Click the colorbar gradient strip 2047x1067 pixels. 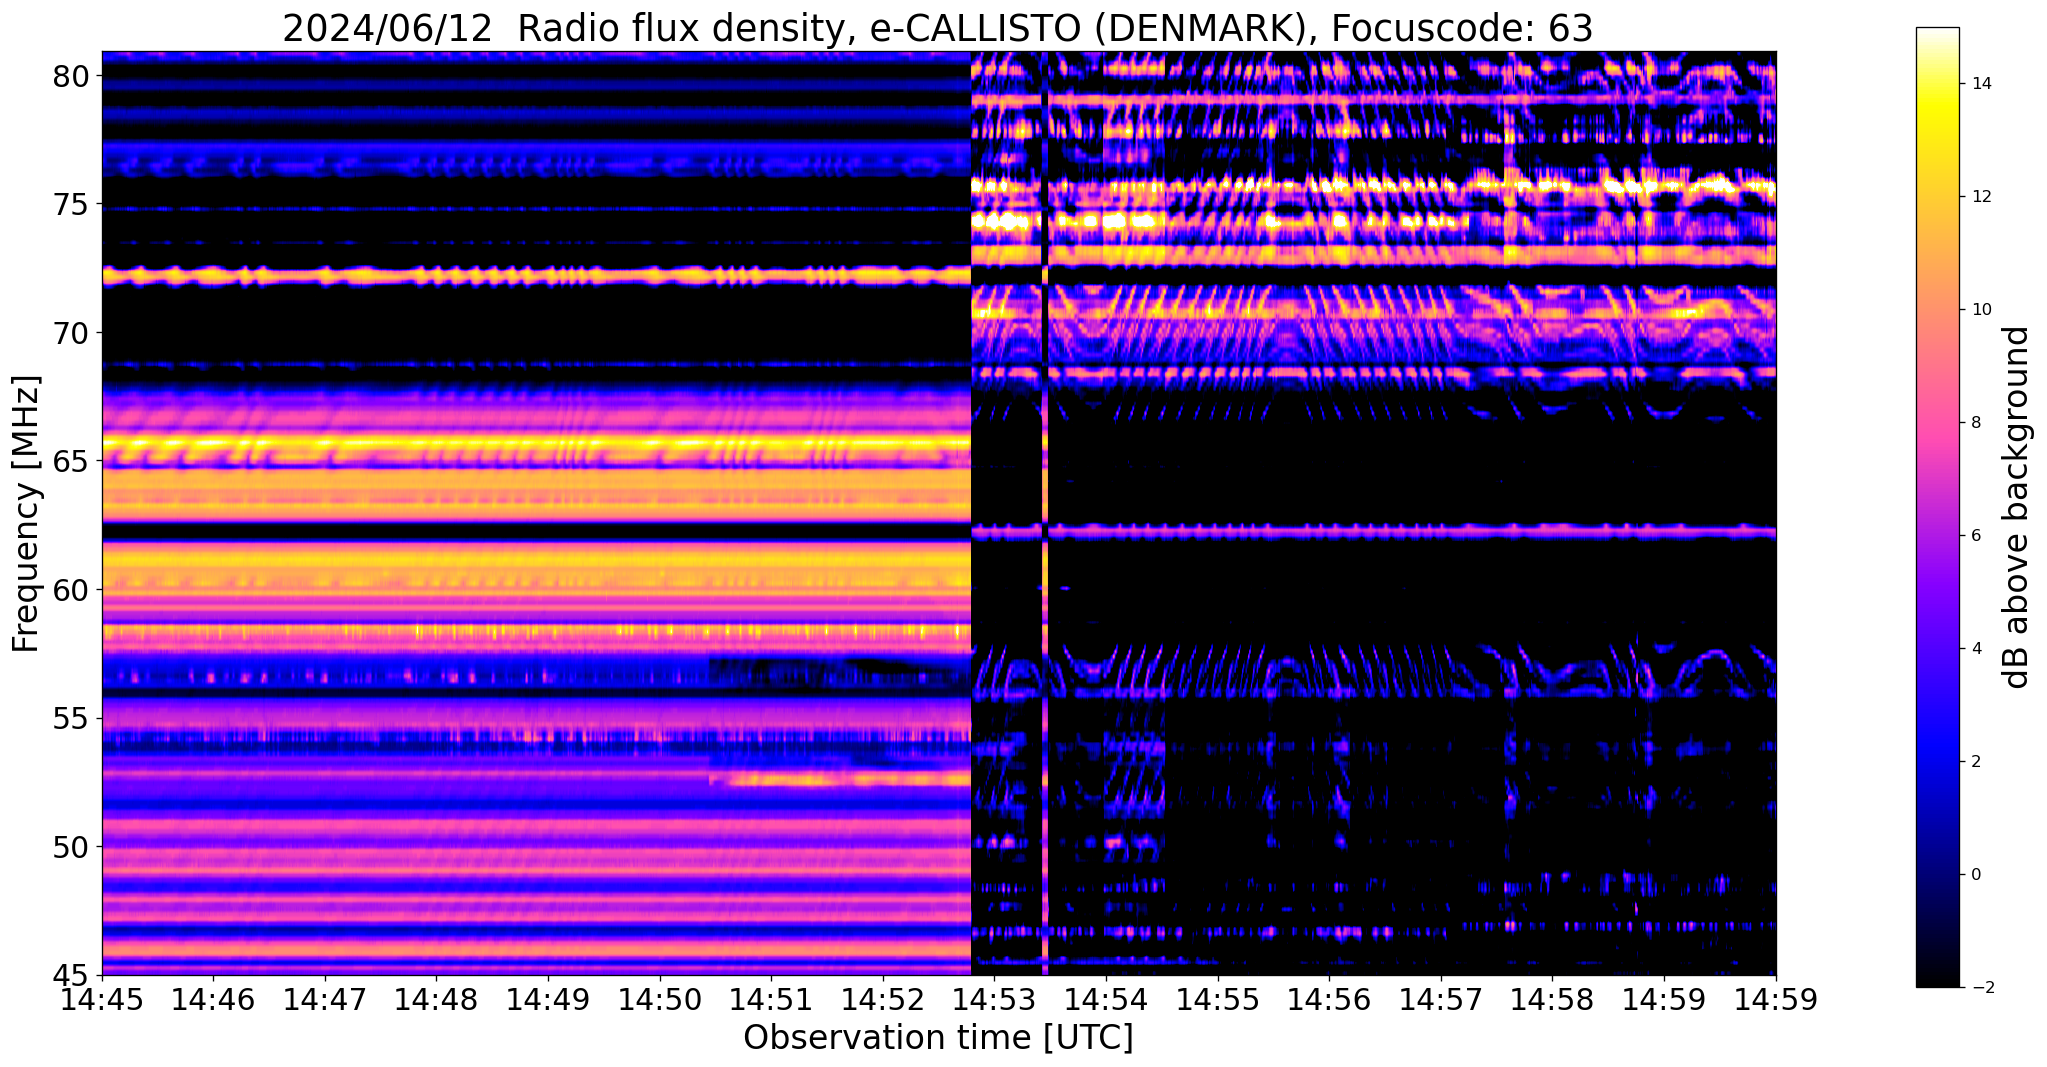pyautogui.click(x=1937, y=507)
